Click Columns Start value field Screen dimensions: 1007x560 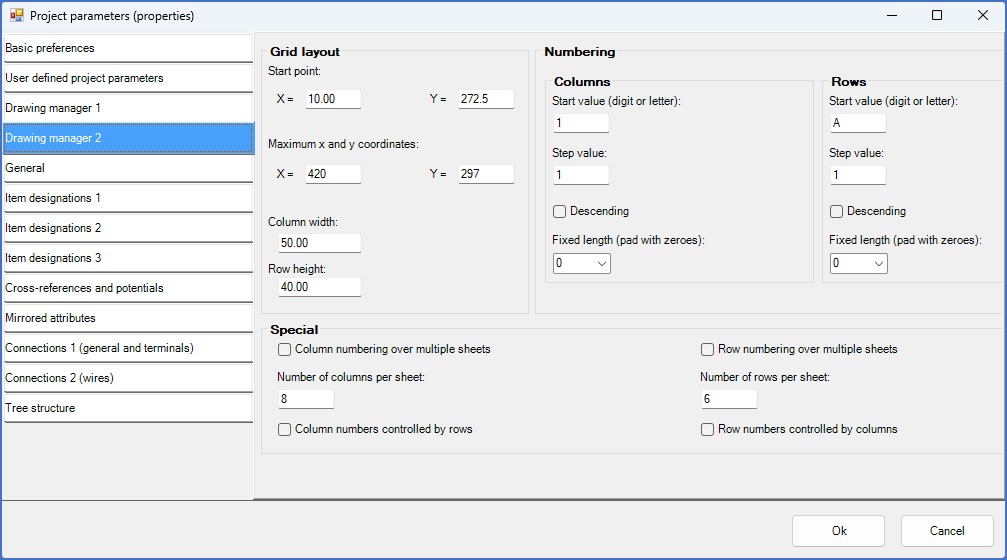click(x=581, y=123)
